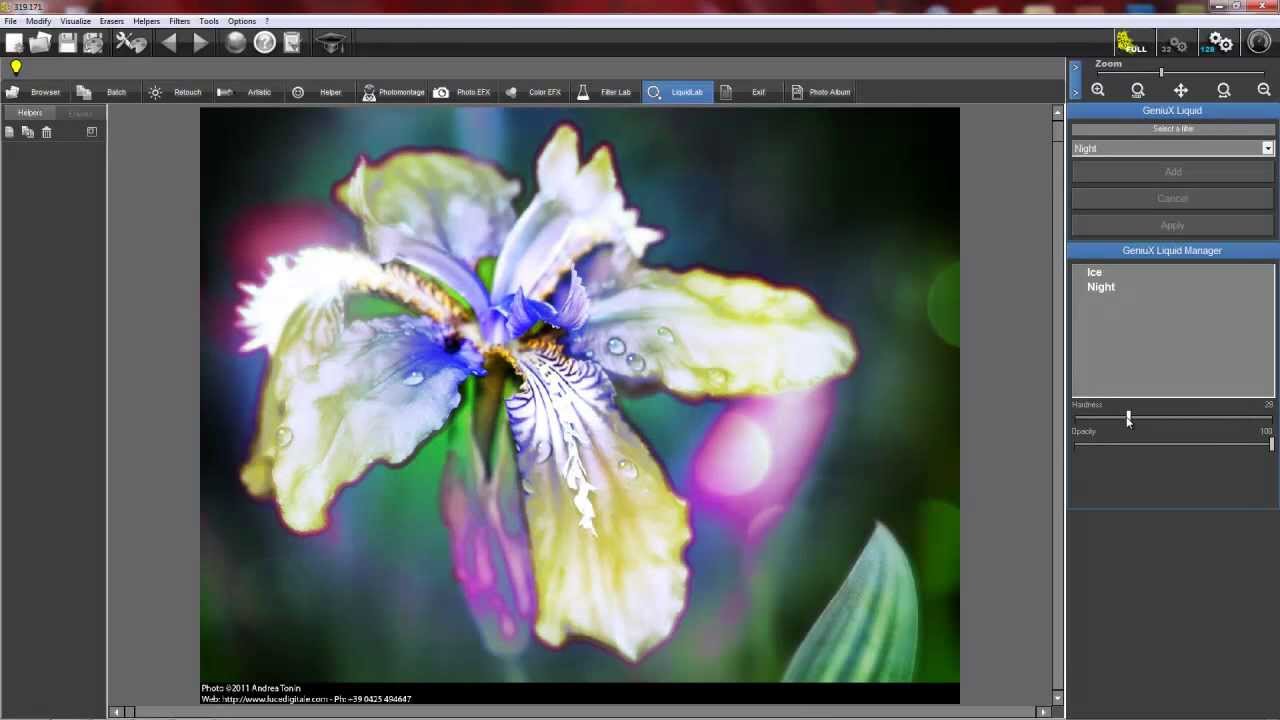Switch to the Browser tab
This screenshot has height=720, width=1280.
click(x=34, y=92)
